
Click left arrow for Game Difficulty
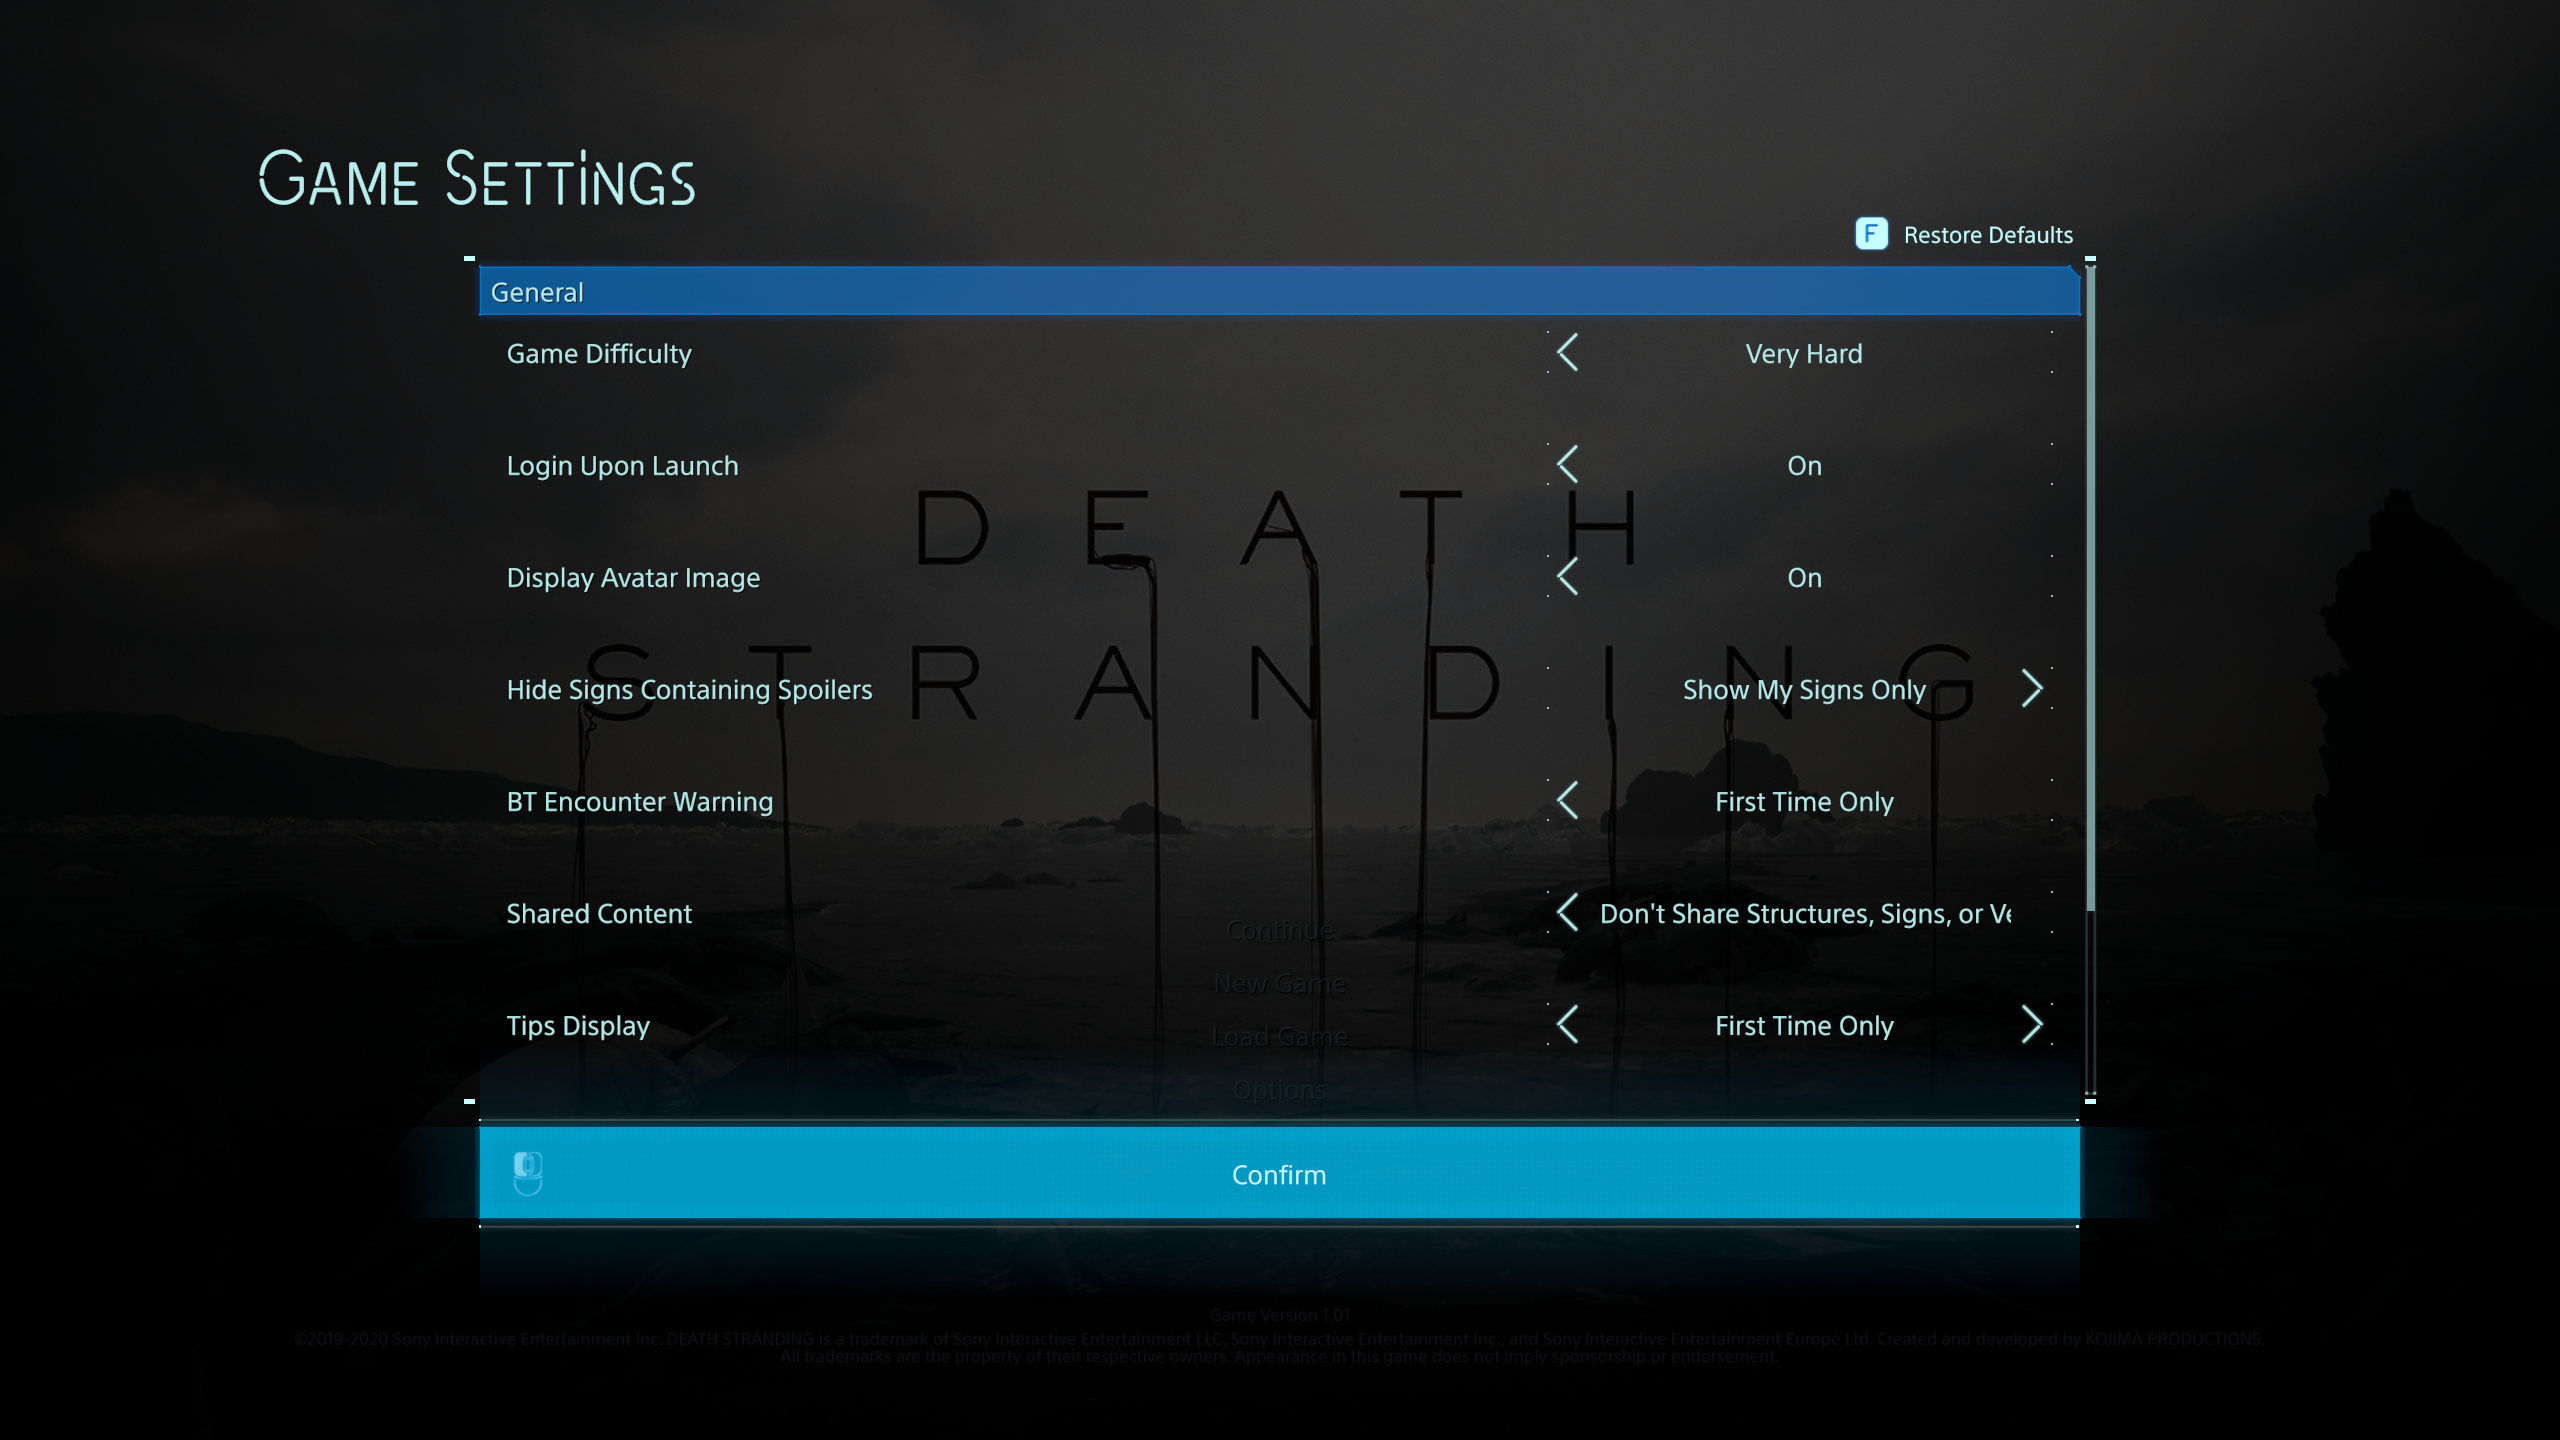(1568, 353)
